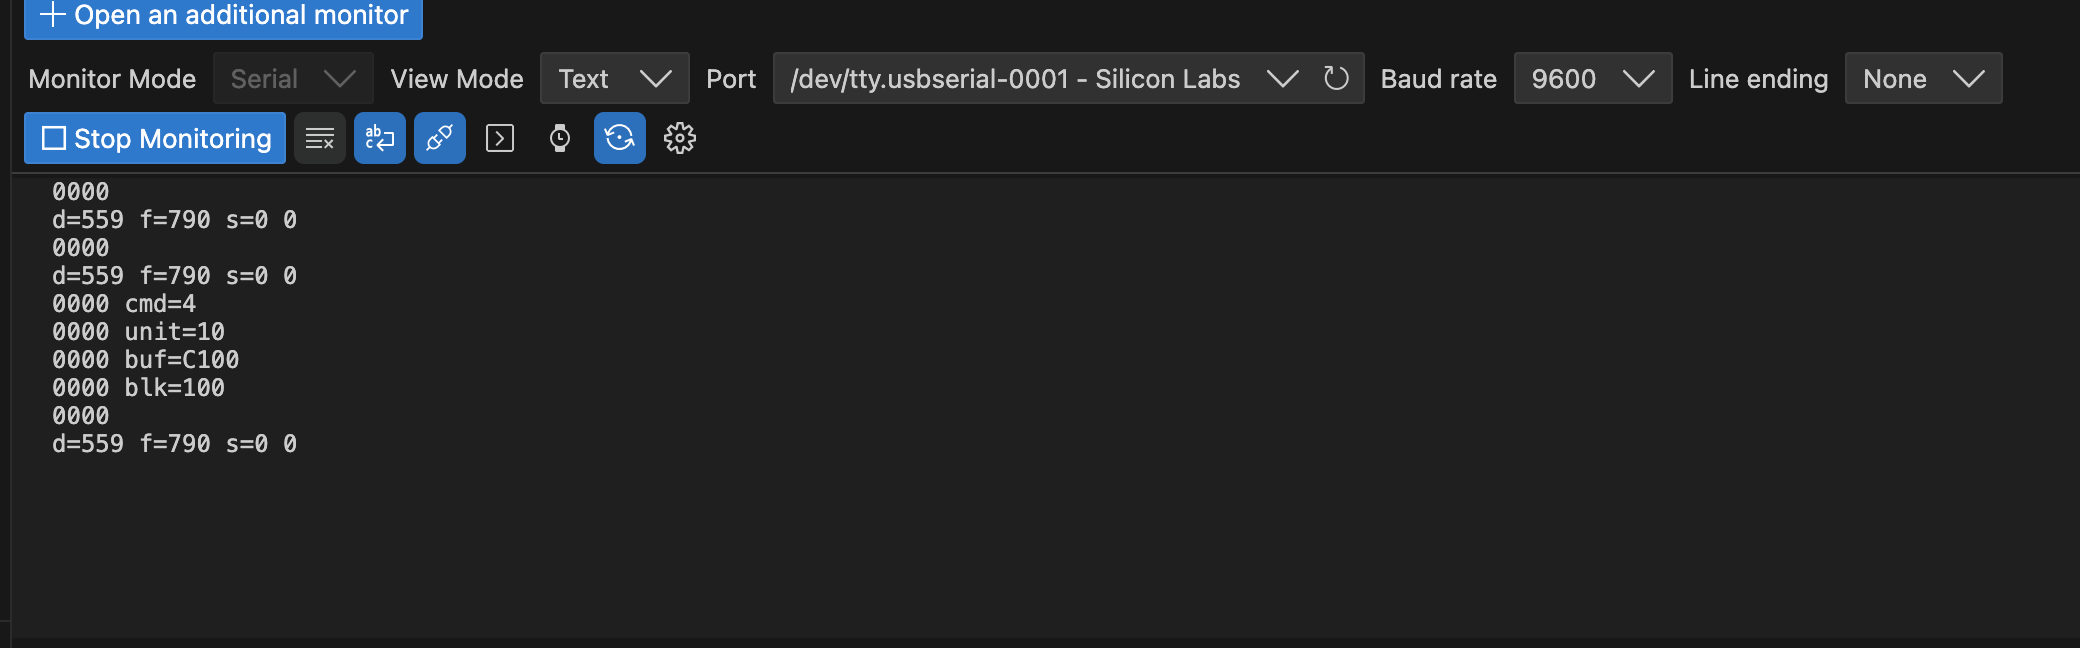Click Open an additional monitor
2080x648 pixels.
click(x=223, y=16)
